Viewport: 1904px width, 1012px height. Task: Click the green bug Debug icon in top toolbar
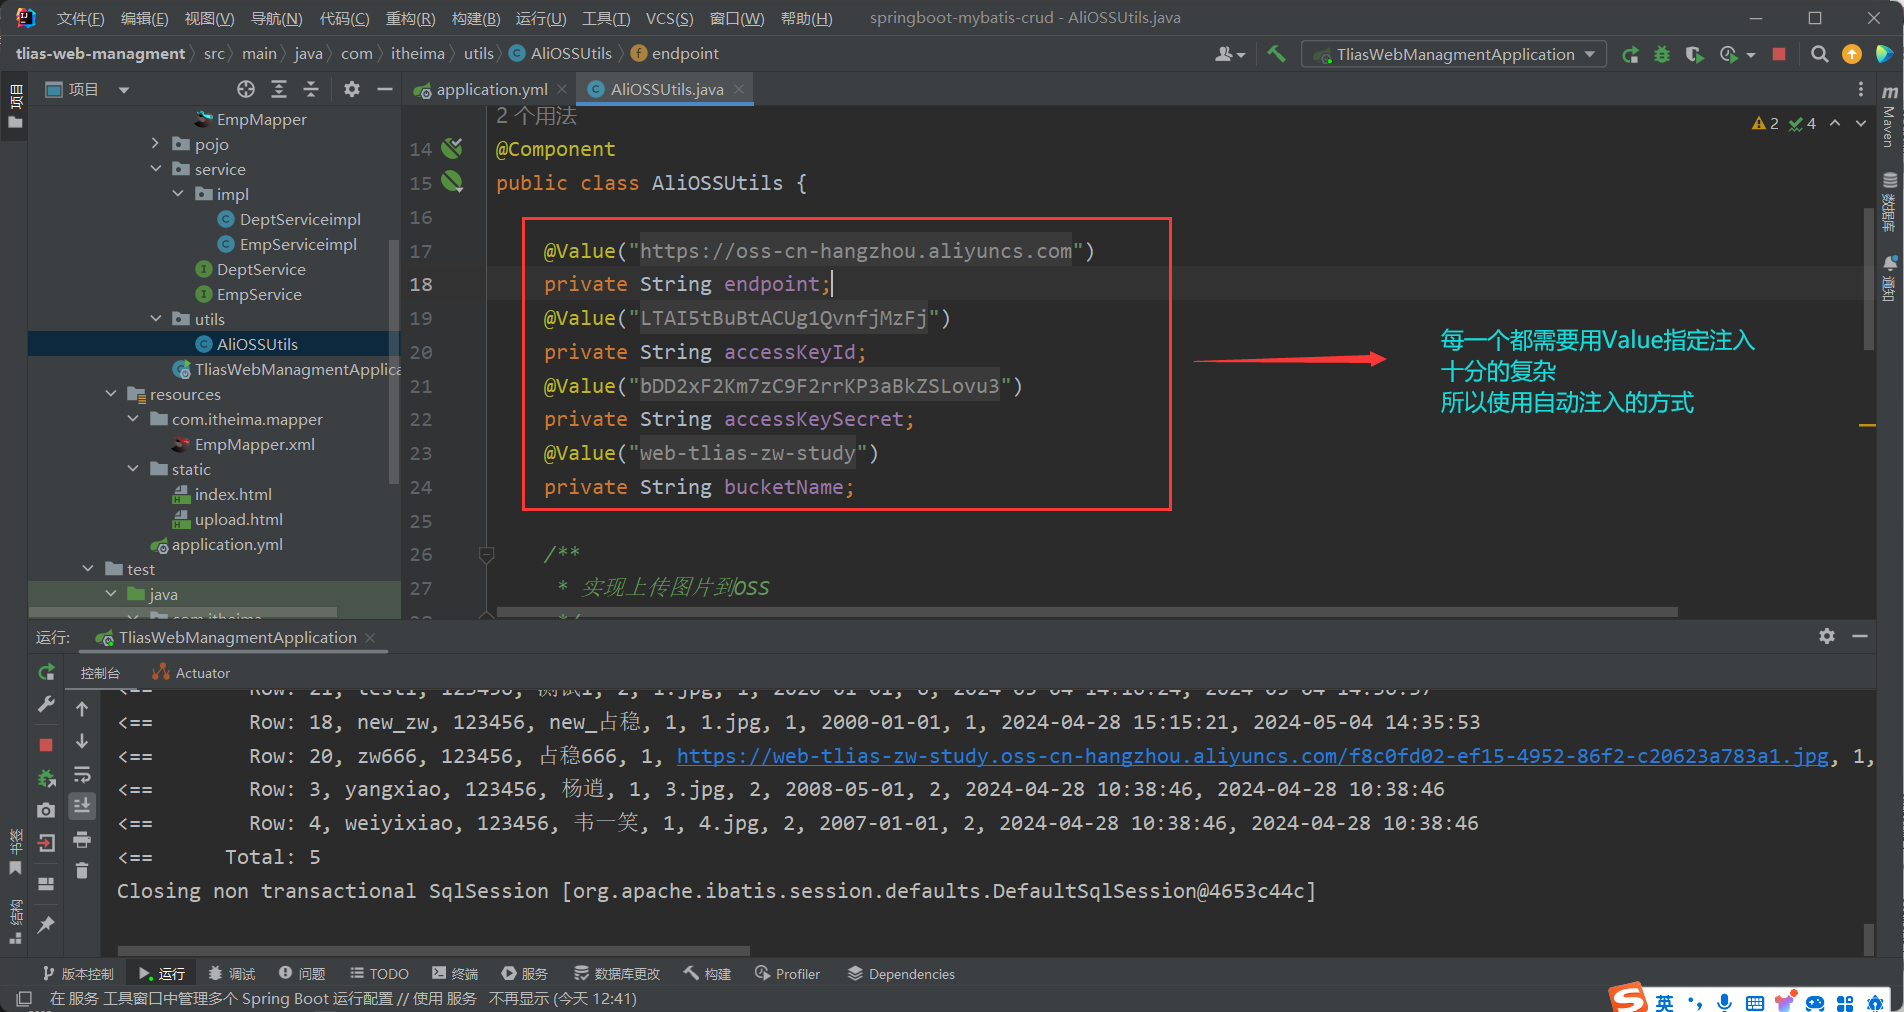click(x=1662, y=54)
